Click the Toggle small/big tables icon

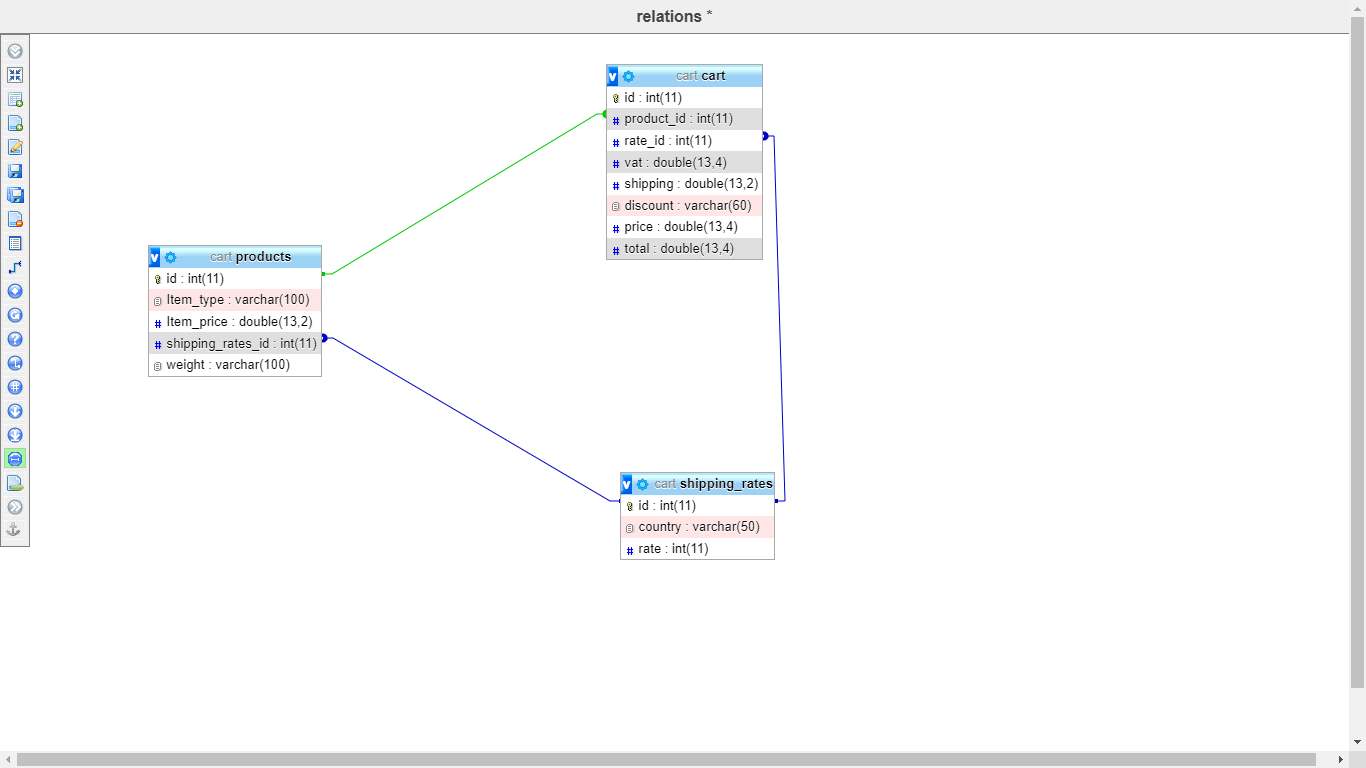(15, 435)
